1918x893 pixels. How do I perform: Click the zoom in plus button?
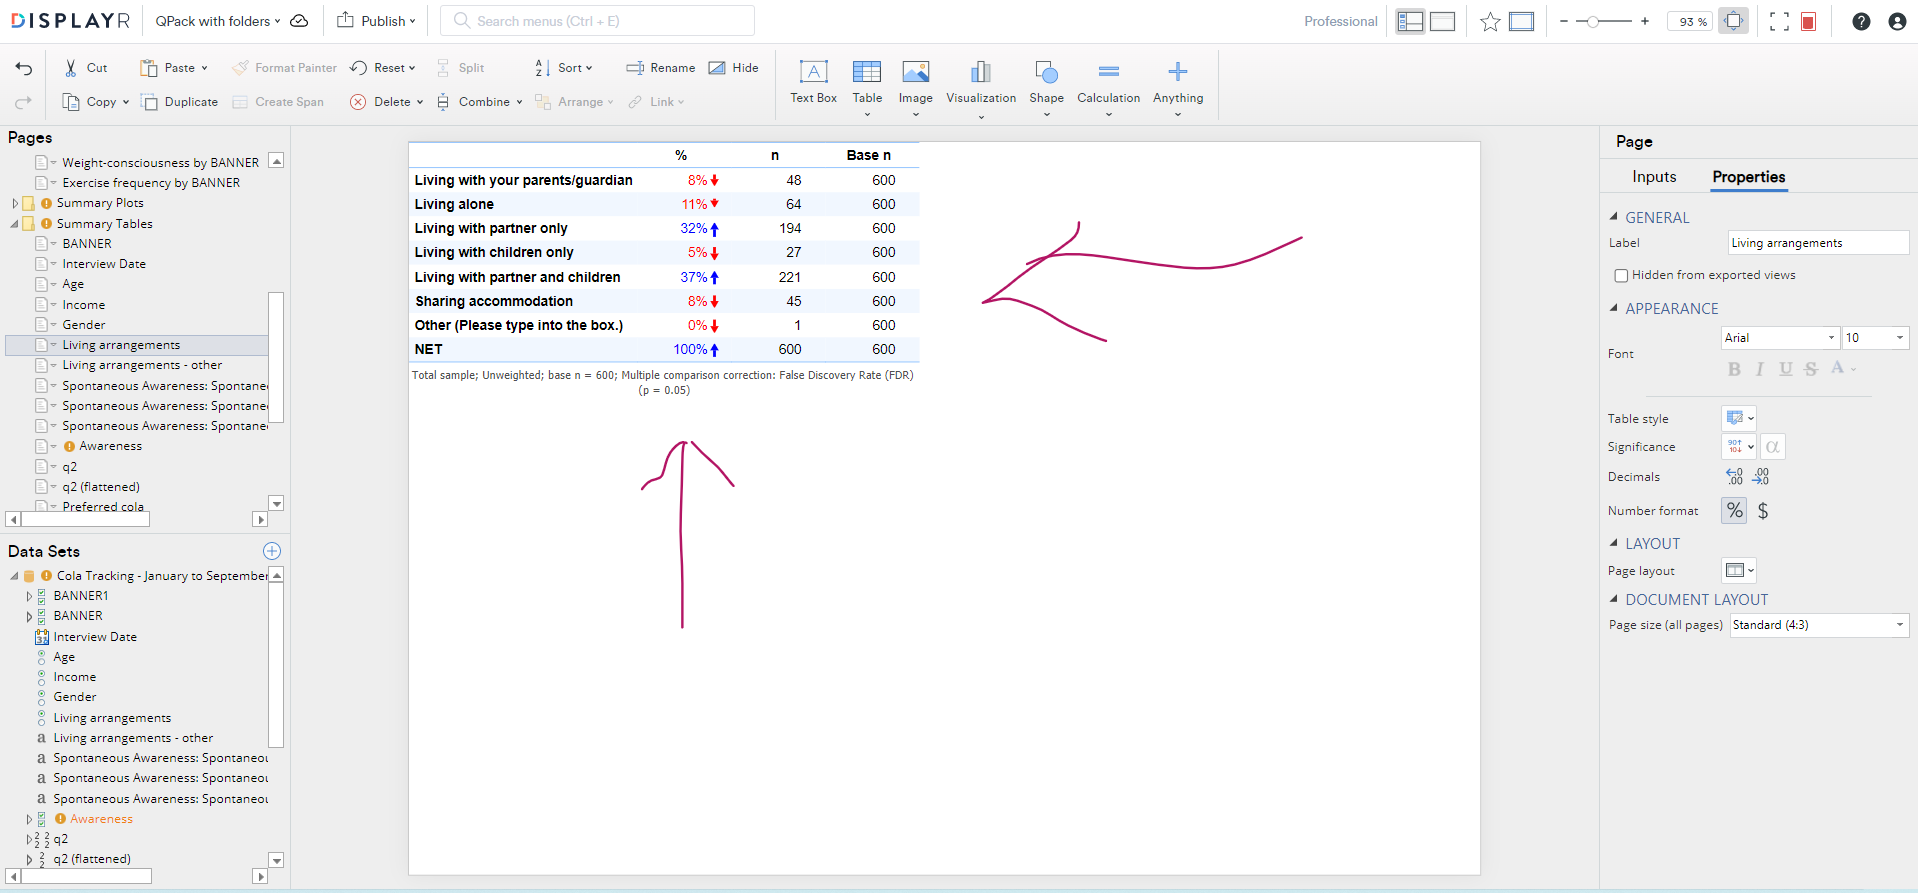point(1645,21)
